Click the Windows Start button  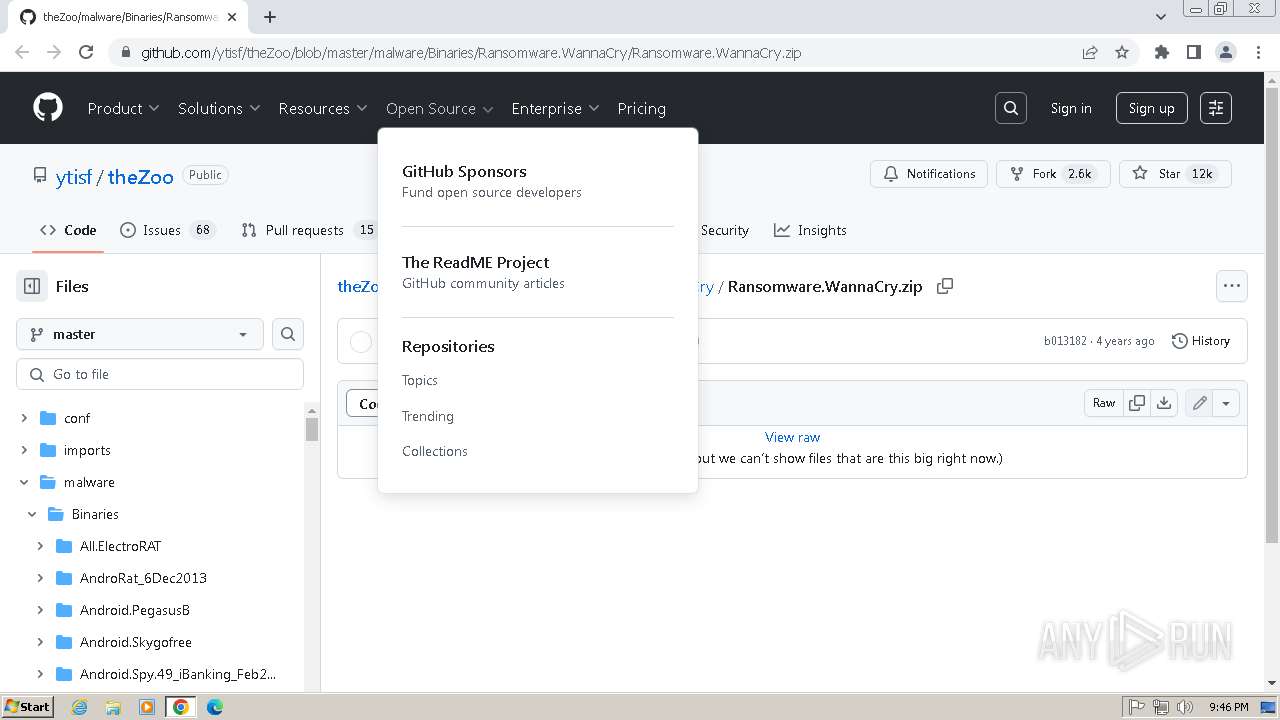27,707
